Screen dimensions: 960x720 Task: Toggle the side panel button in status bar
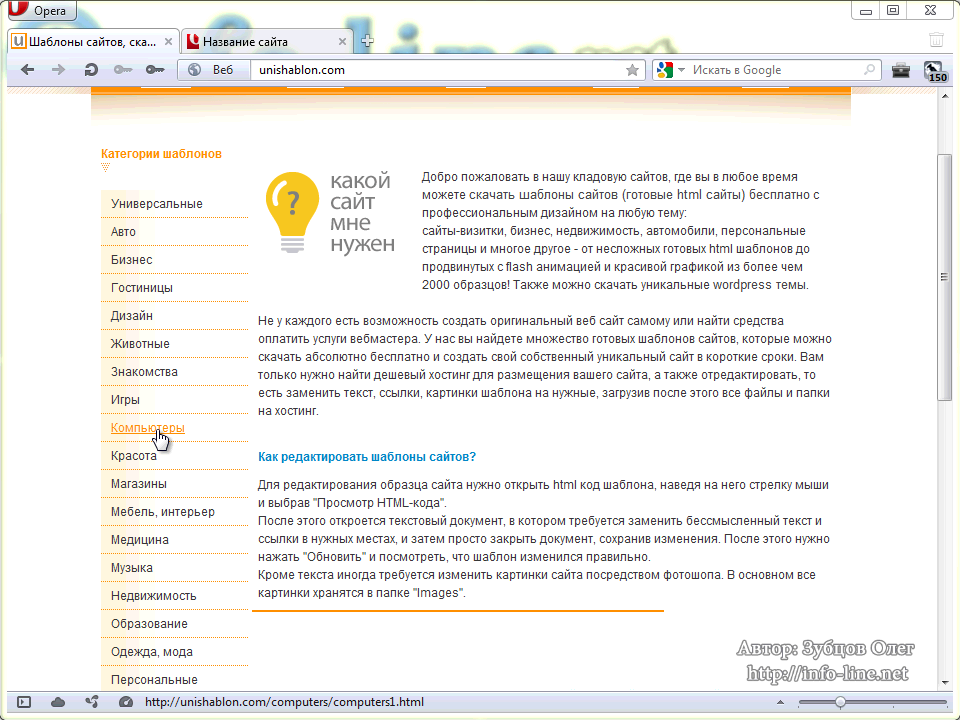point(25,702)
